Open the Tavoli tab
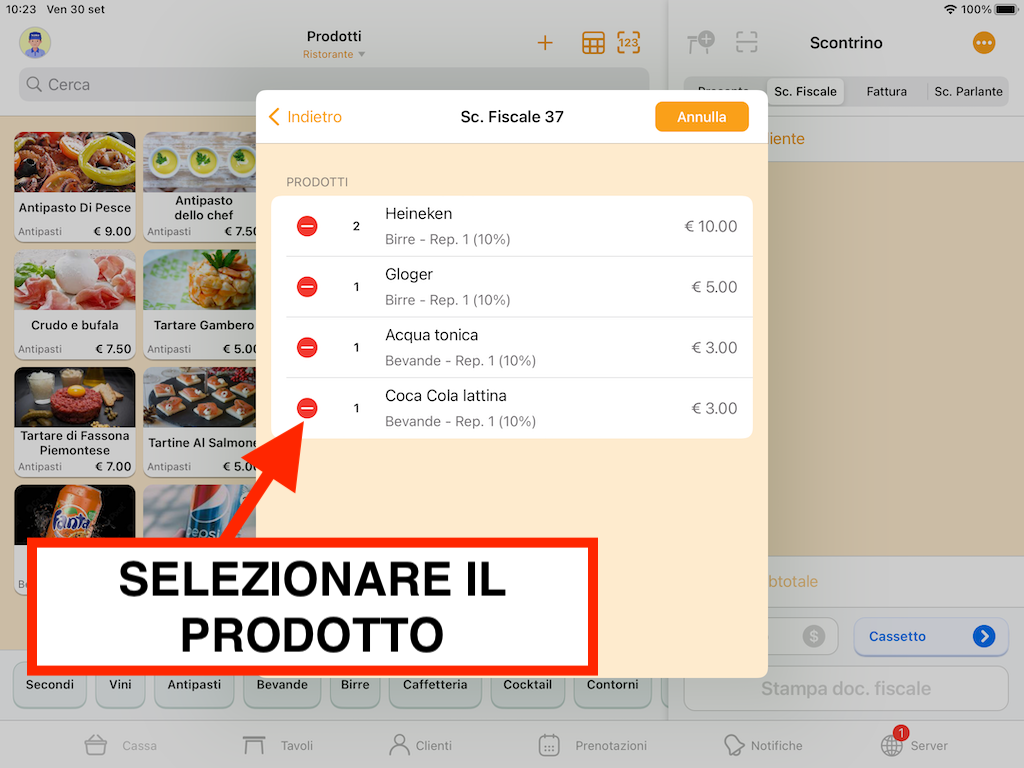Image resolution: width=1024 pixels, height=768 pixels. point(278,745)
